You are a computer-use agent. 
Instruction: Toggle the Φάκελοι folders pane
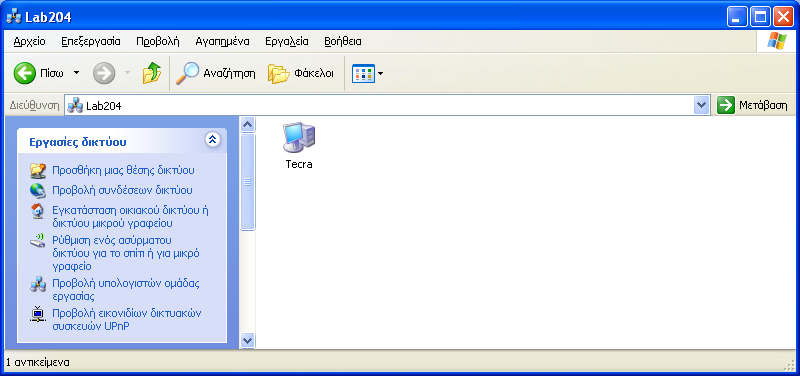click(x=301, y=73)
